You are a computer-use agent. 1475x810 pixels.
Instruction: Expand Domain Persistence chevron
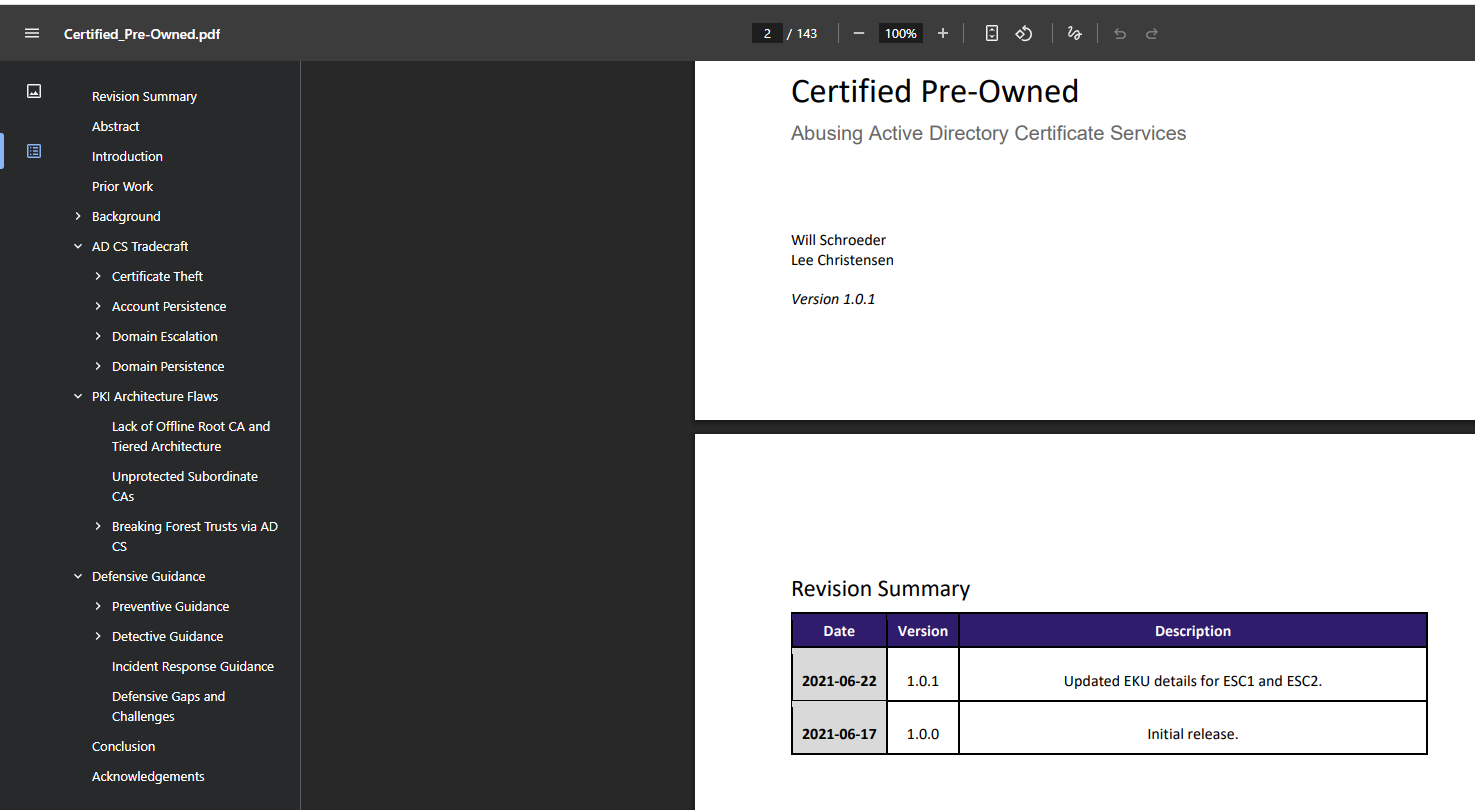coord(98,366)
